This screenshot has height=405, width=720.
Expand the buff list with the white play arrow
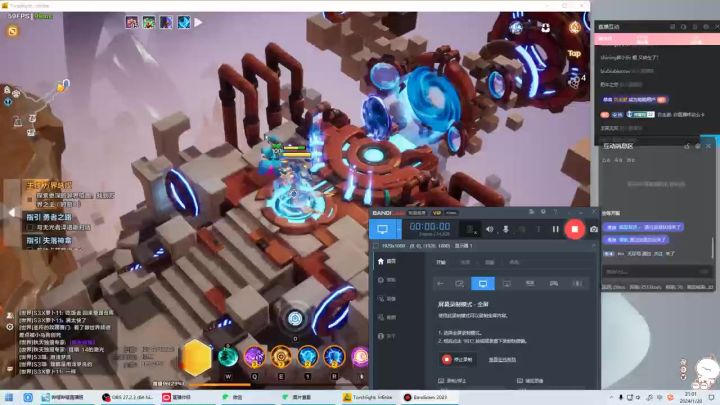tap(198, 22)
